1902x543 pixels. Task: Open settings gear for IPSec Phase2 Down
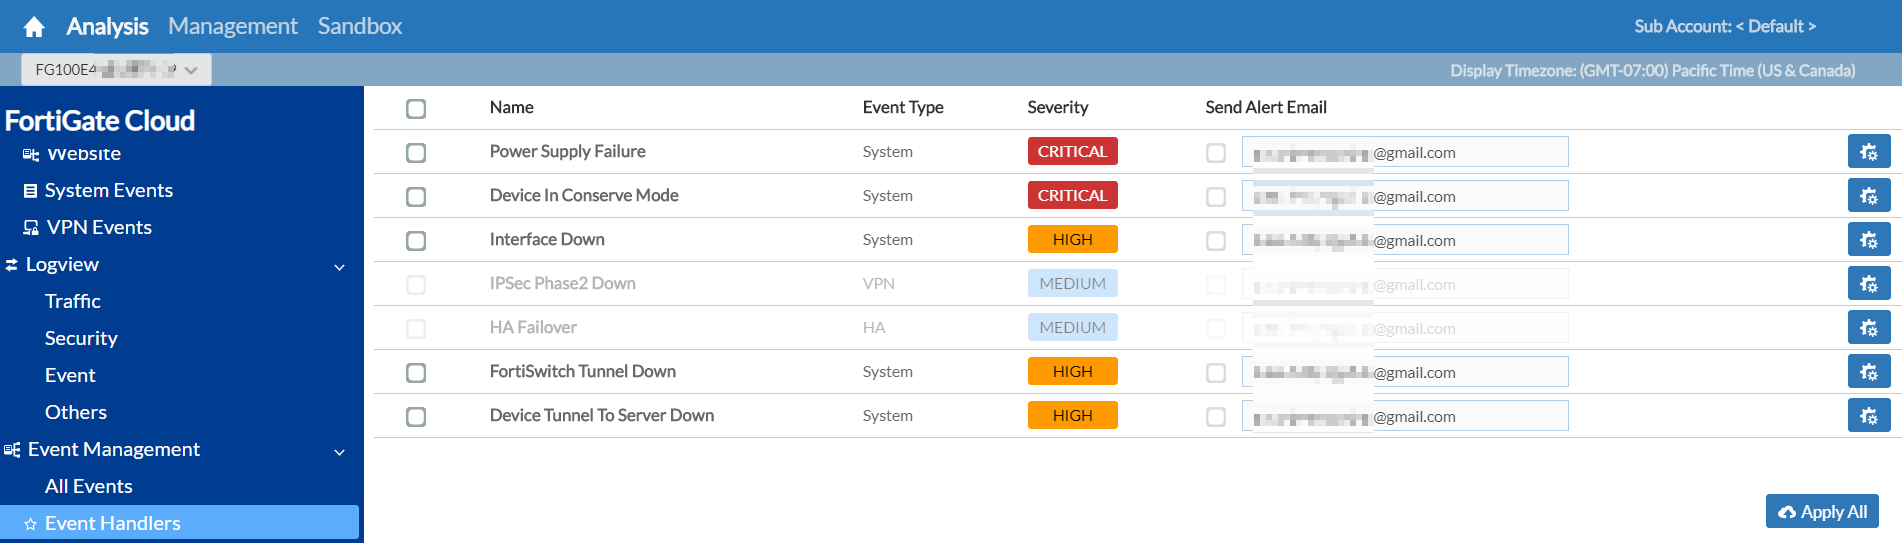[x=1869, y=284]
